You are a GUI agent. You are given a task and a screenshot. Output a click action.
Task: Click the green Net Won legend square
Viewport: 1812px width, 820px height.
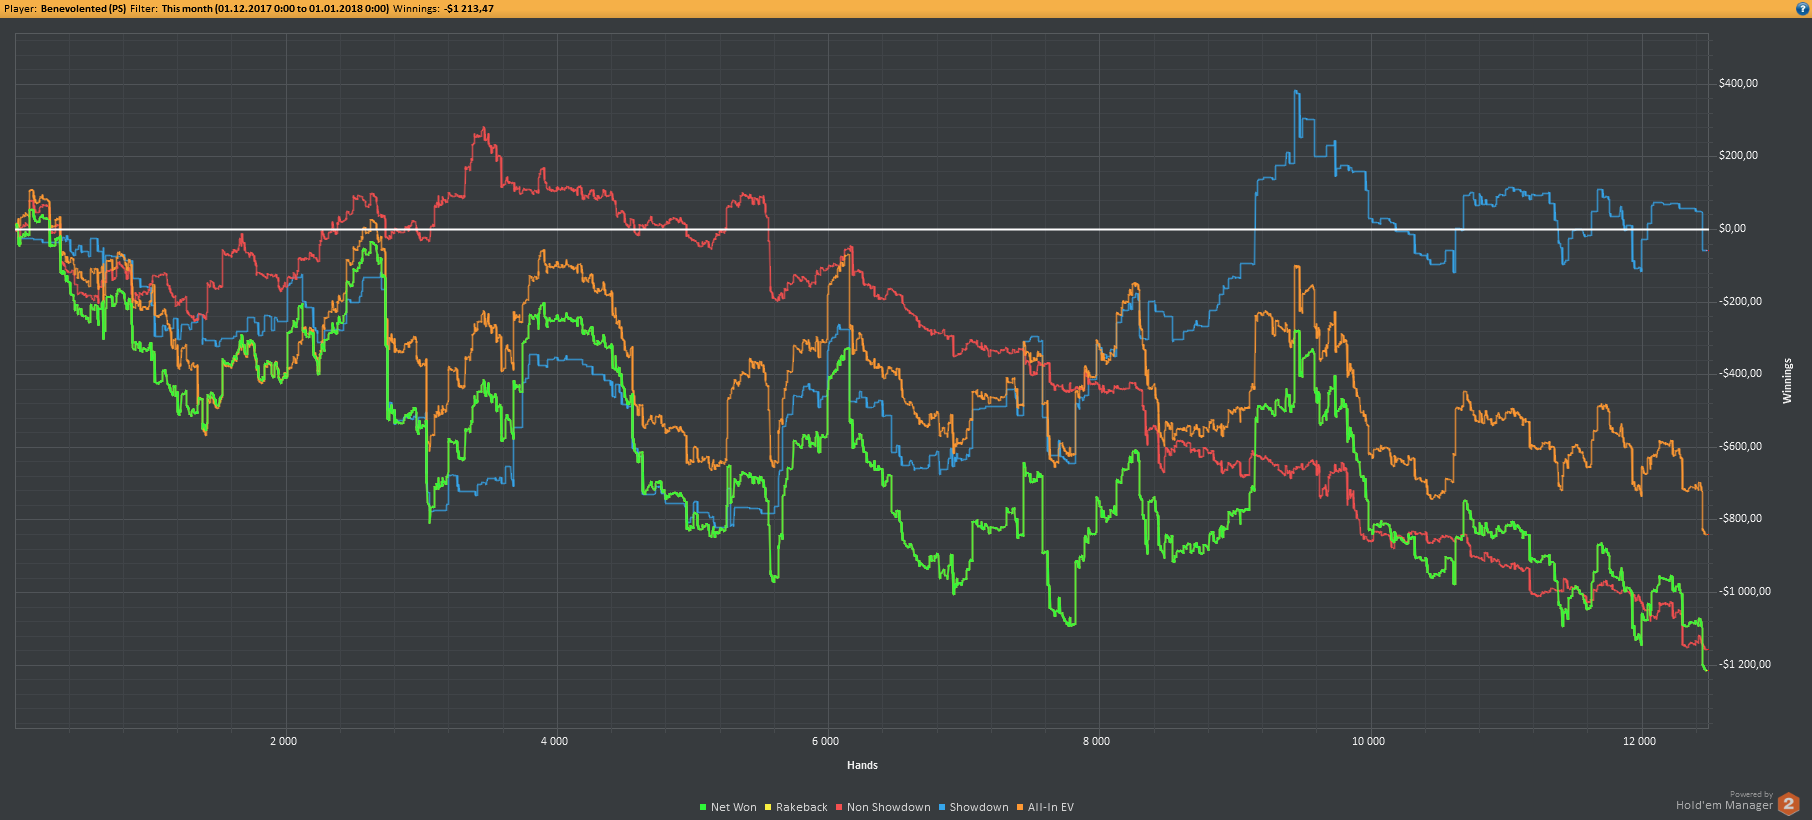click(x=703, y=807)
